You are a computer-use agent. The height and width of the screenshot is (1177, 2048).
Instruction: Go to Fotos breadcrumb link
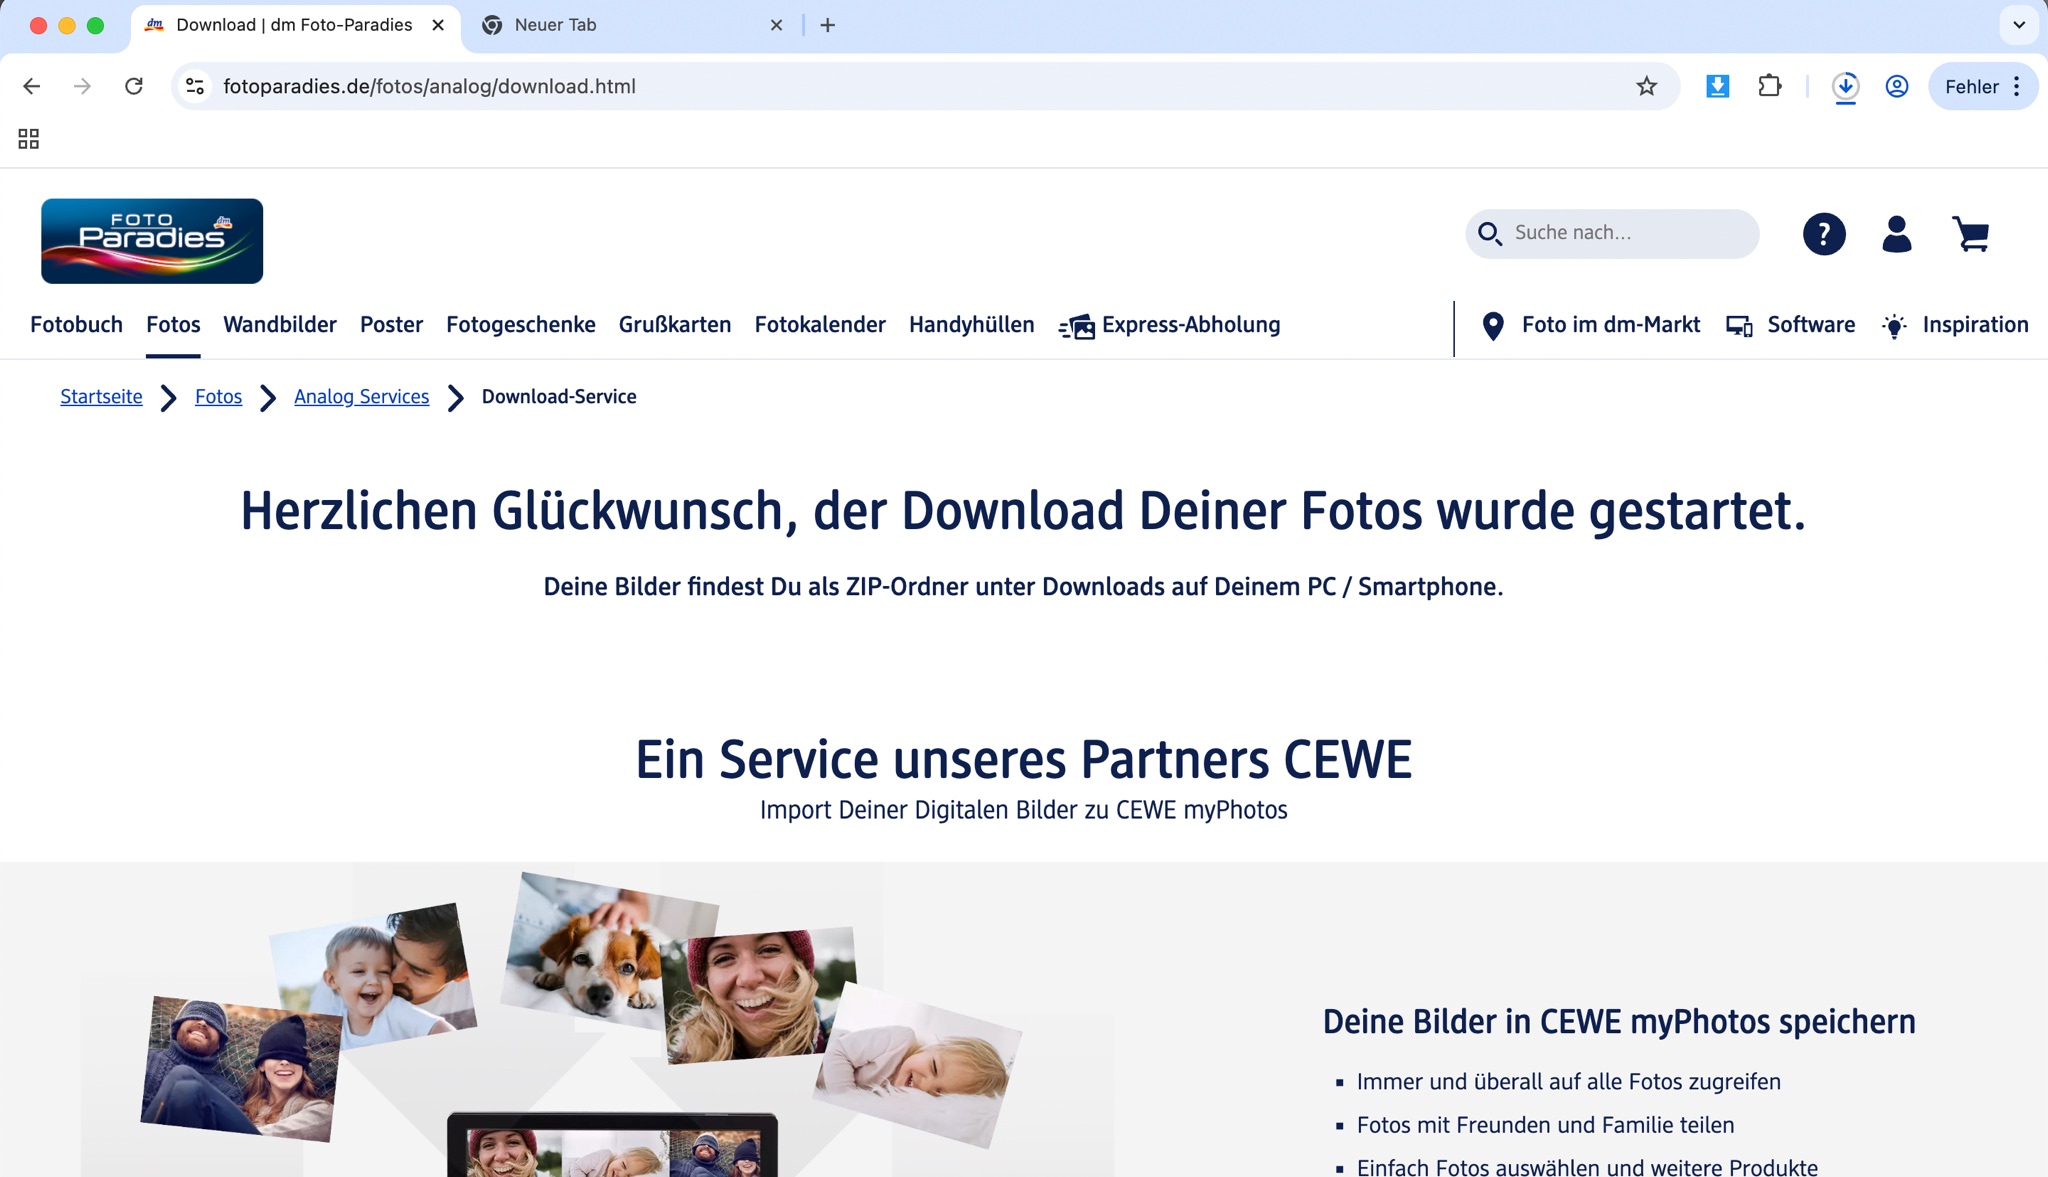218,397
